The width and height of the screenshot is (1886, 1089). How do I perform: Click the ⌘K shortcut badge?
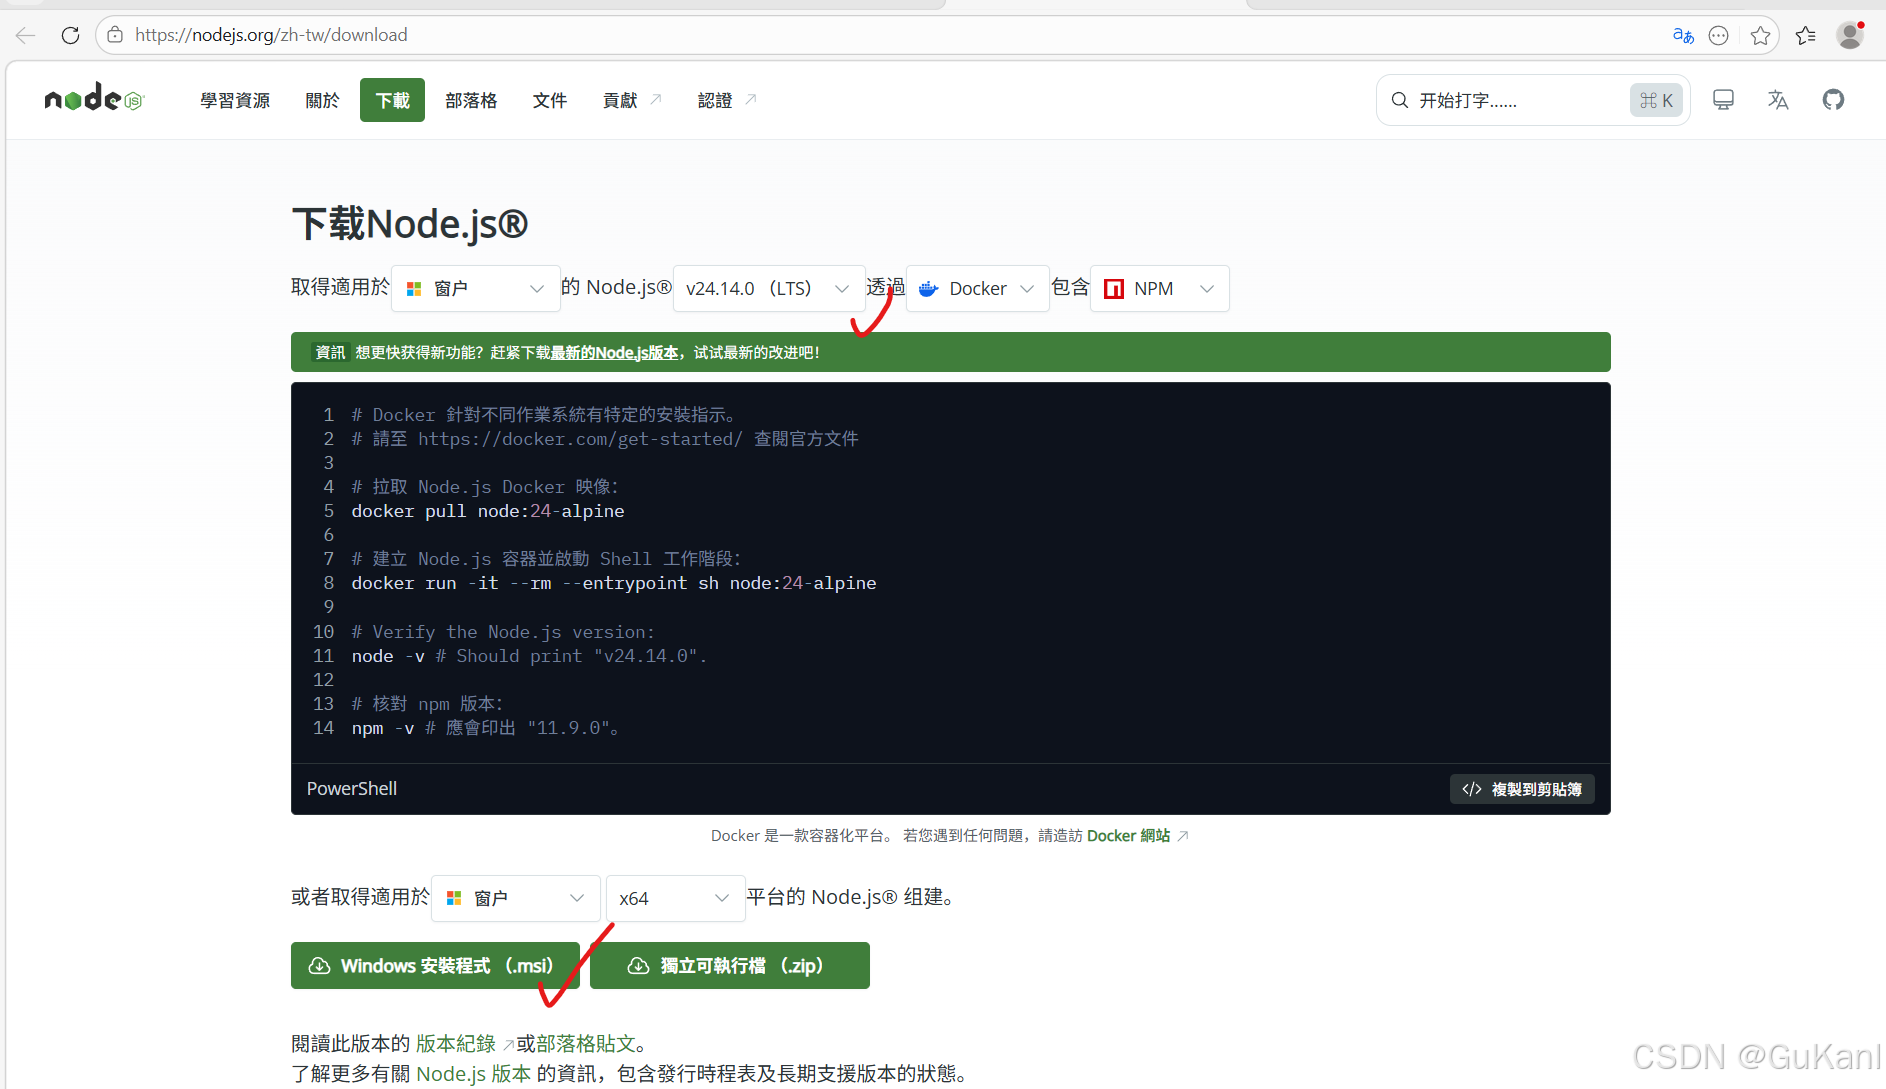pyautogui.click(x=1656, y=100)
